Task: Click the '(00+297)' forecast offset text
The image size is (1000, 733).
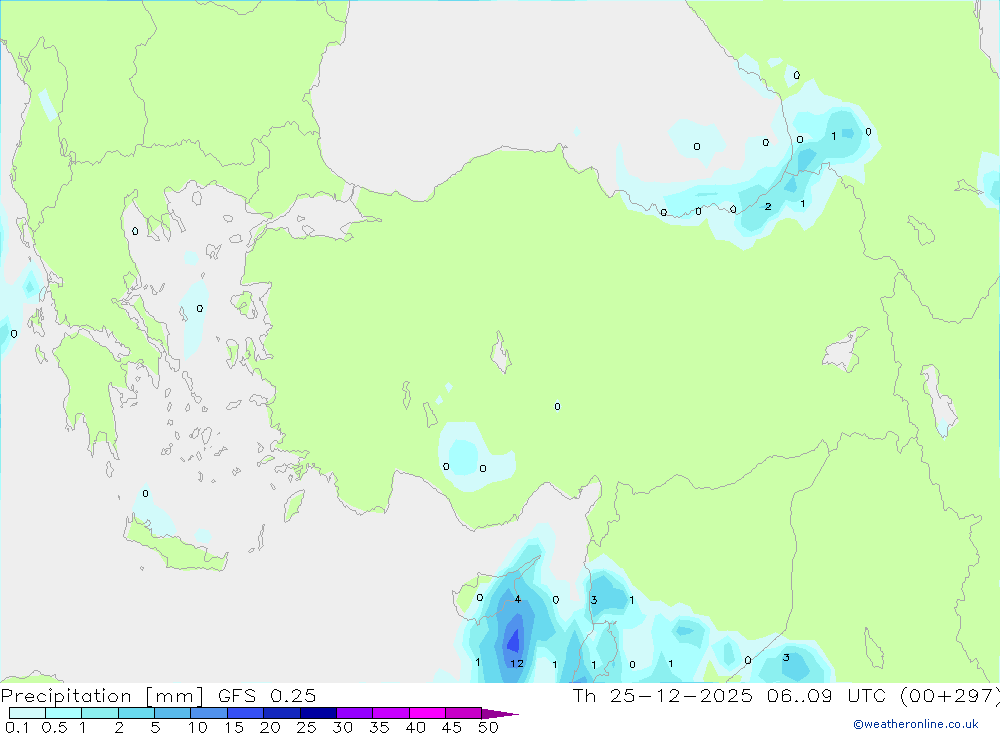Action: [x=950, y=695]
